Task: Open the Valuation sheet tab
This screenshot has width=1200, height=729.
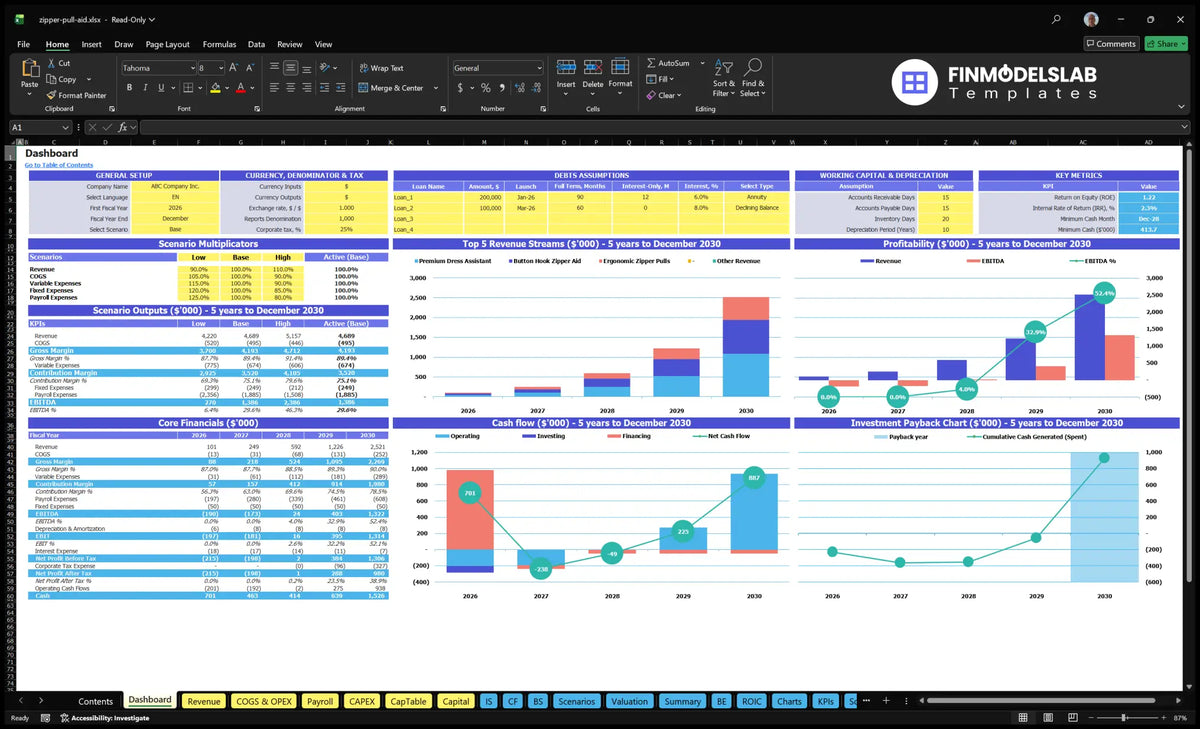Action: point(629,701)
